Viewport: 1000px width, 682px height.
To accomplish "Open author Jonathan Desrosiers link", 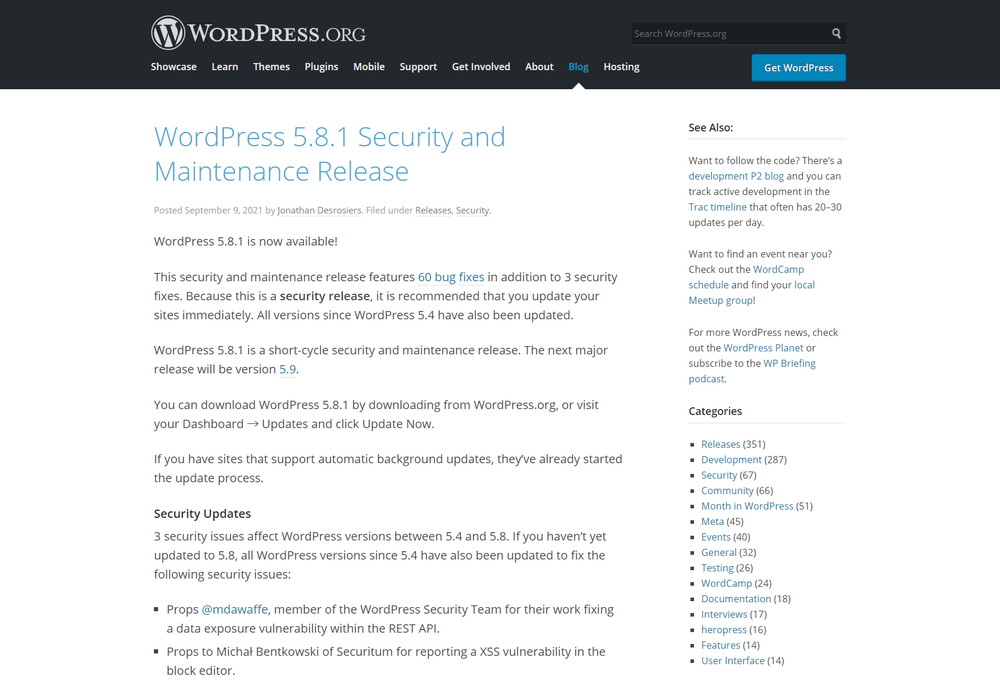I will click(320, 211).
